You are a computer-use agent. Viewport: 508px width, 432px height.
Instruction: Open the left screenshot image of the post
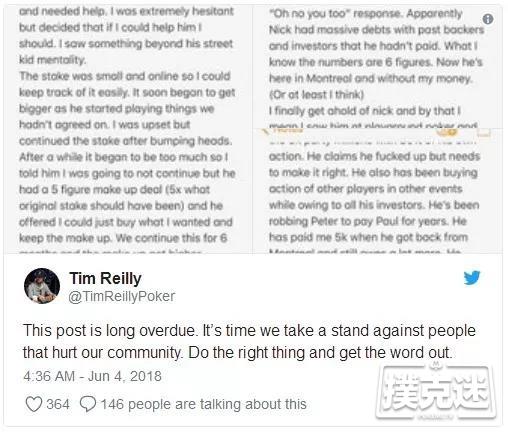(128, 129)
